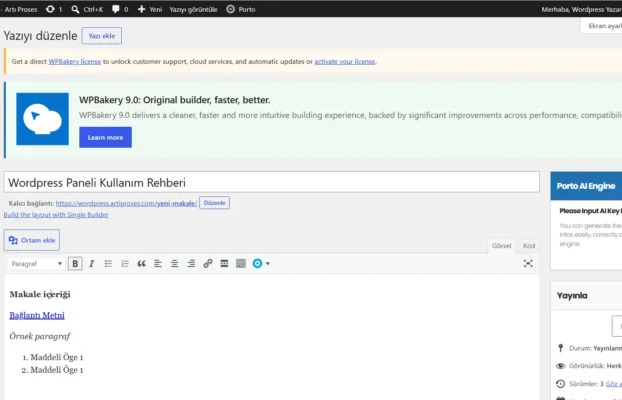Click the Bağlantı Metni link in editor

[37, 315]
